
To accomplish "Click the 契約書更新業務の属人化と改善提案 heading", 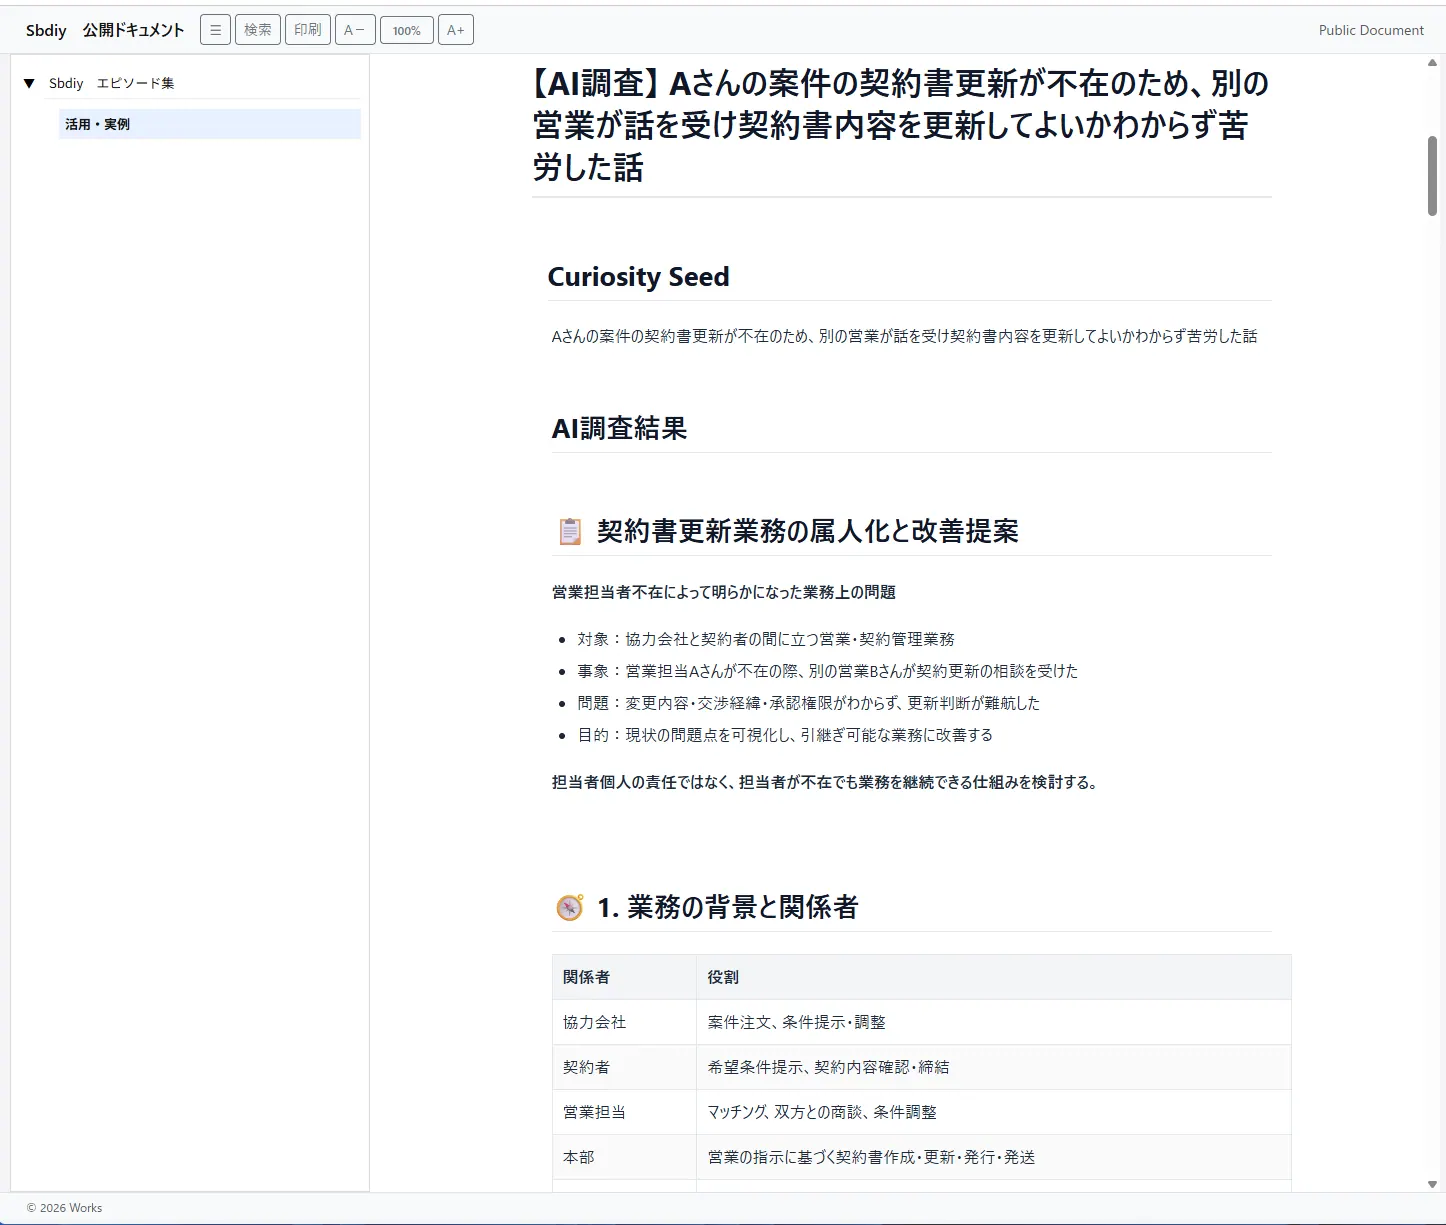I will [x=808, y=531].
